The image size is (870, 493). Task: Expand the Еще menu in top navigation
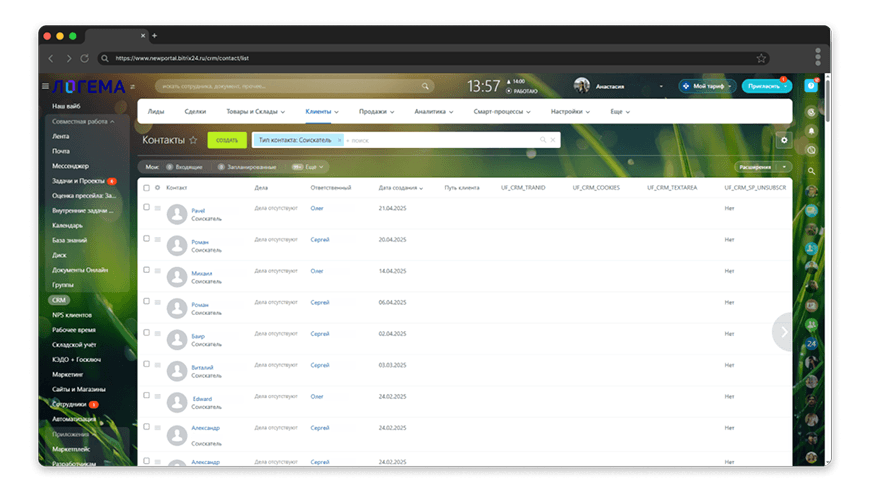(x=620, y=112)
